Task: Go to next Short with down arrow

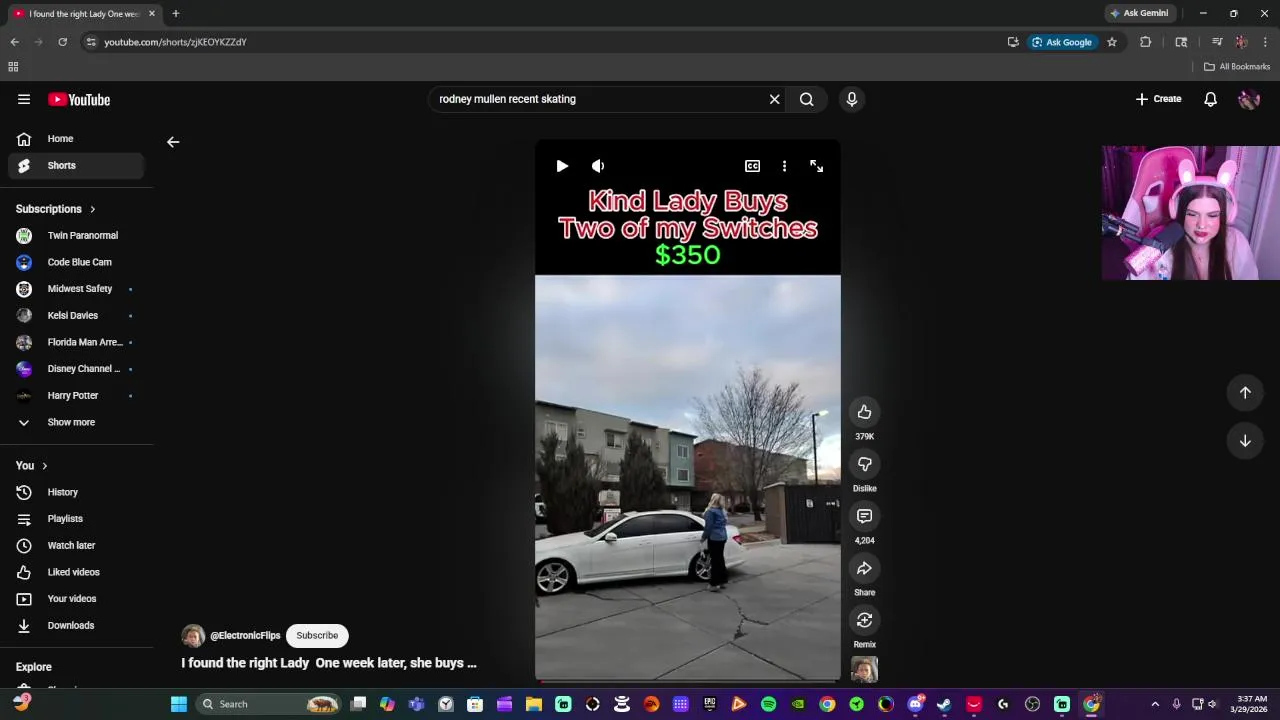Action: pyautogui.click(x=1245, y=441)
